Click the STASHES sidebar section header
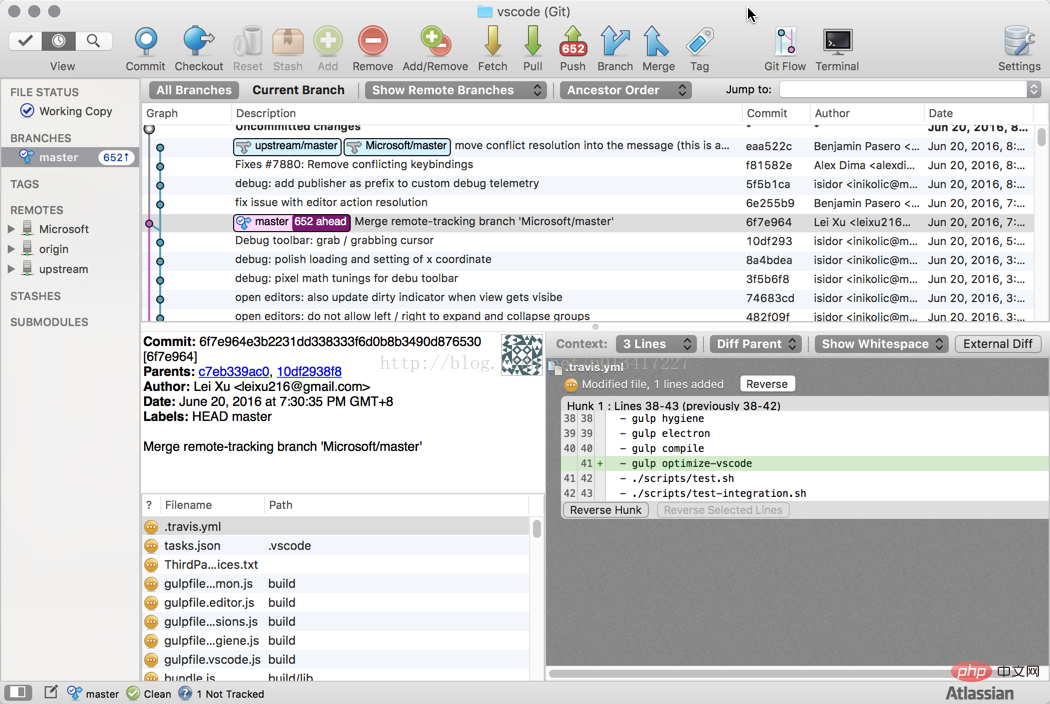 pyautogui.click(x=35, y=295)
